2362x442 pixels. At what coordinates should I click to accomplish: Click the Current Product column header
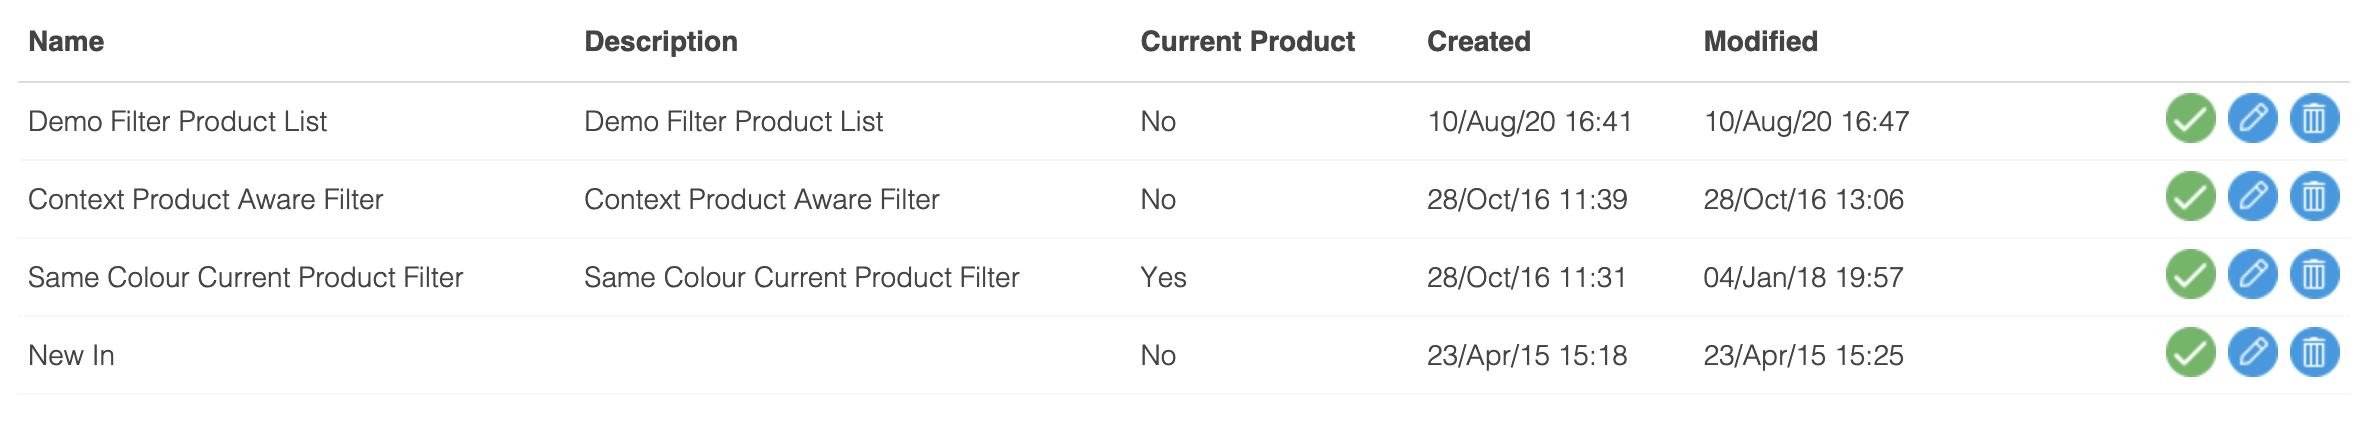tap(1247, 41)
